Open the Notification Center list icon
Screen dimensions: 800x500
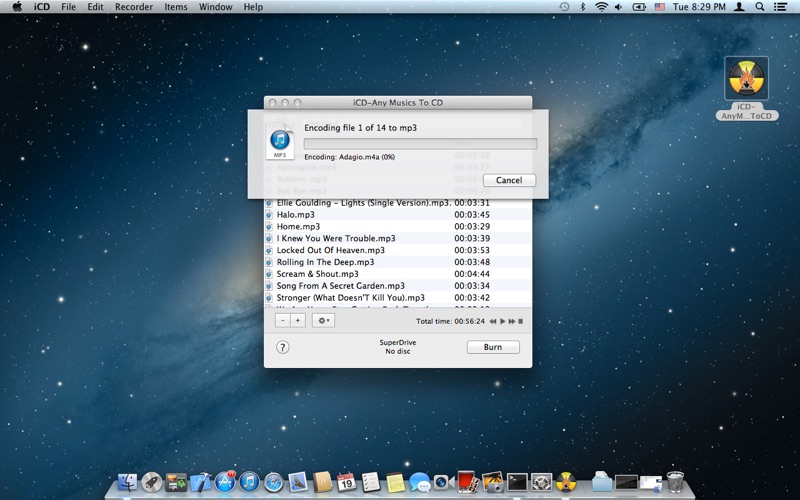780,7
